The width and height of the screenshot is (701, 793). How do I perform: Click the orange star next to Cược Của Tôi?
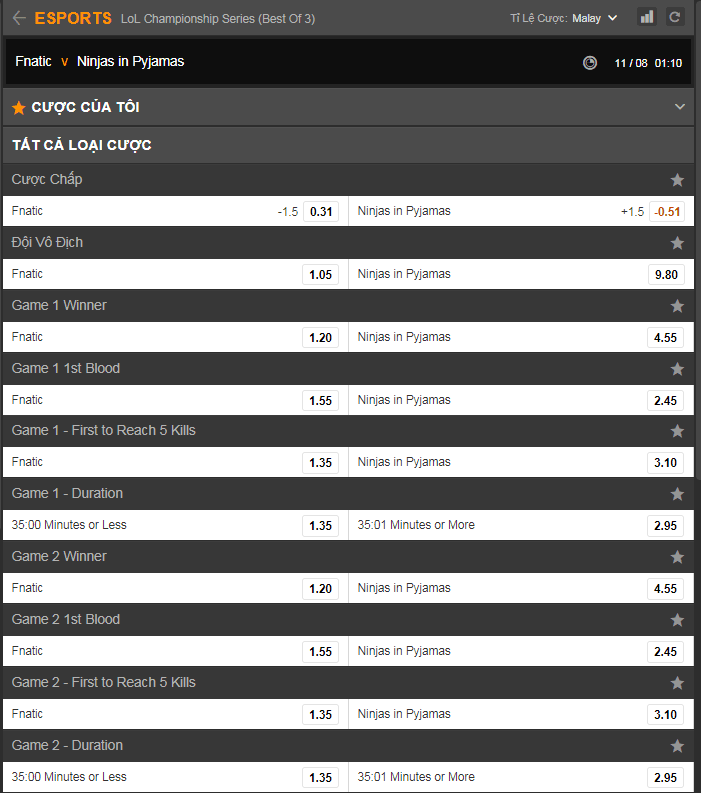tap(19, 108)
